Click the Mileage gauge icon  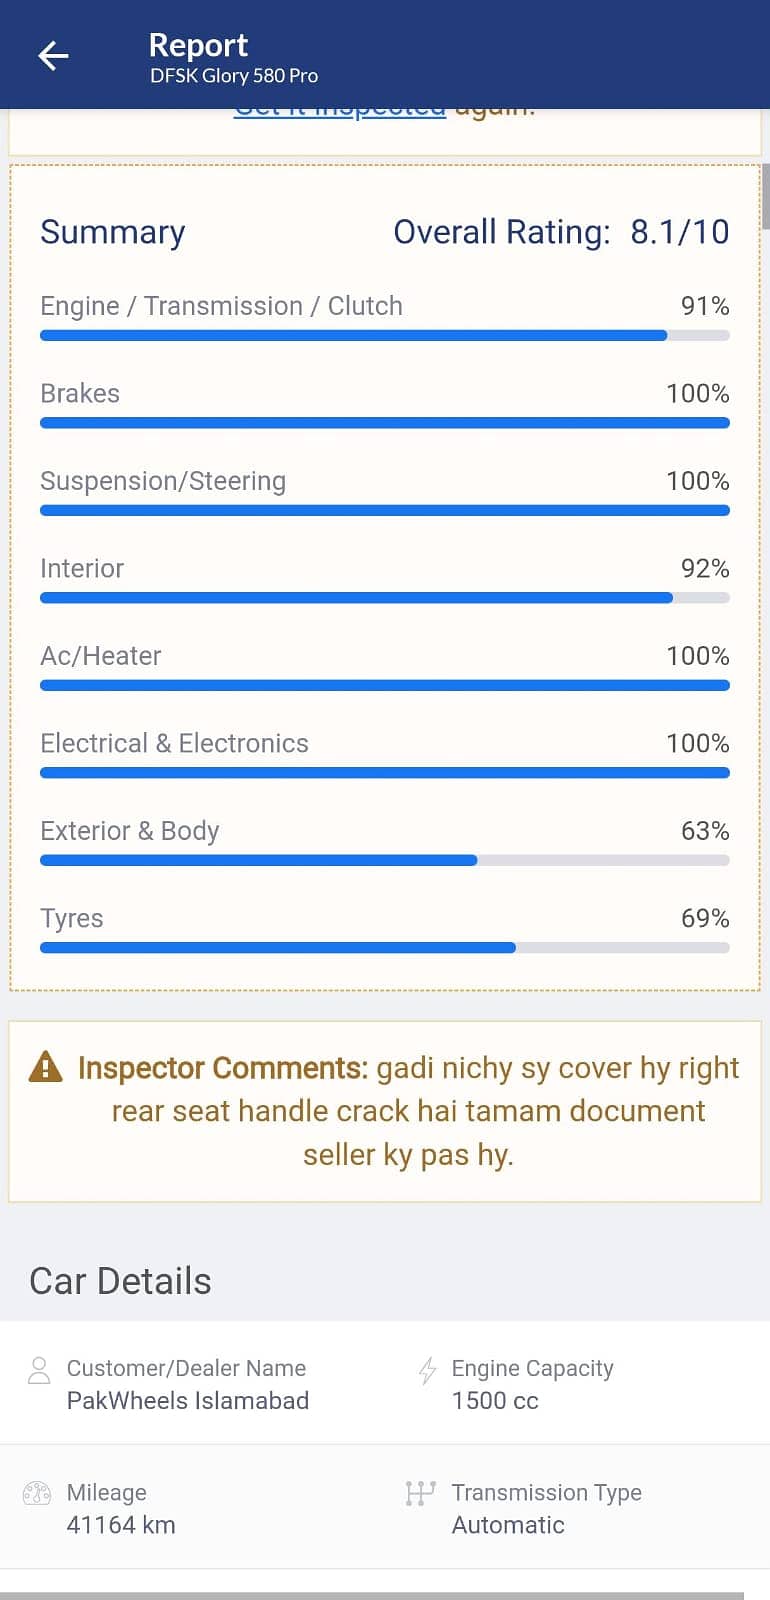[x=37, y=1494]
